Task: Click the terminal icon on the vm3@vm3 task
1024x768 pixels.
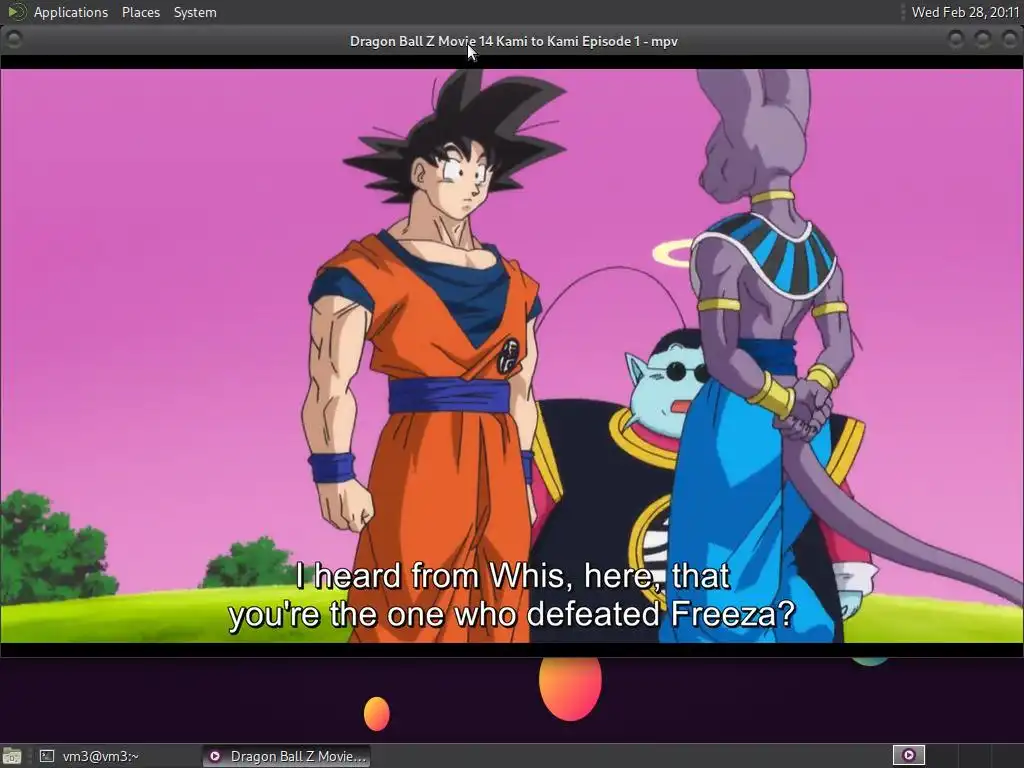Action: (46, 756)
